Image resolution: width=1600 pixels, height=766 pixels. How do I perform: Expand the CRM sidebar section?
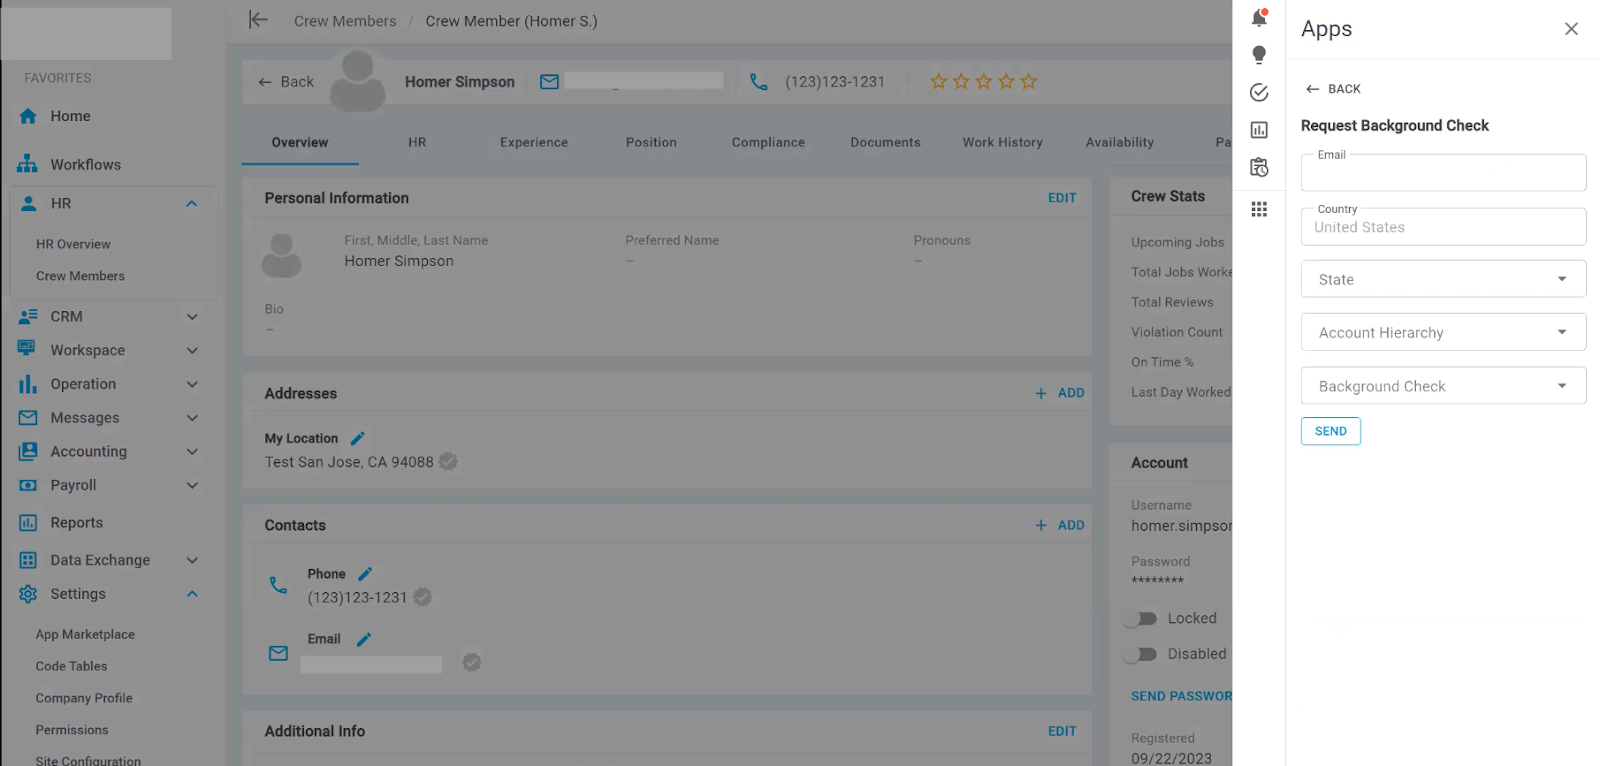coord(192,317)
